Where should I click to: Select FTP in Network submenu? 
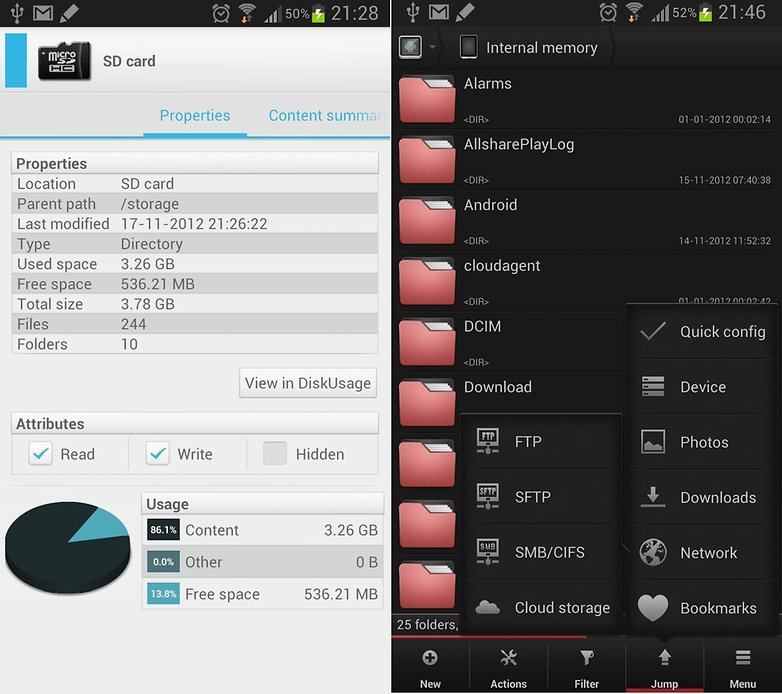[x=541, y=442]
